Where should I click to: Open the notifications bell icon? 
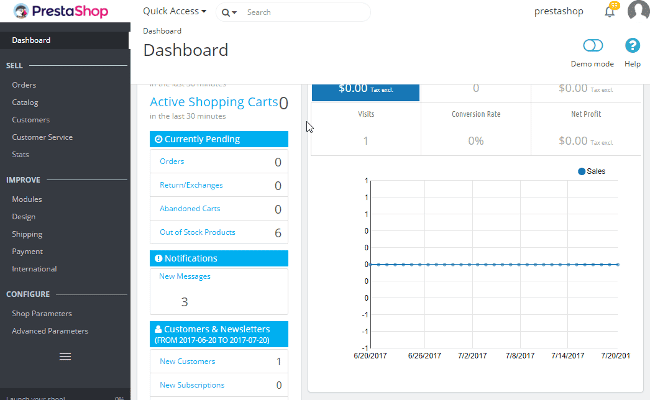609,12
